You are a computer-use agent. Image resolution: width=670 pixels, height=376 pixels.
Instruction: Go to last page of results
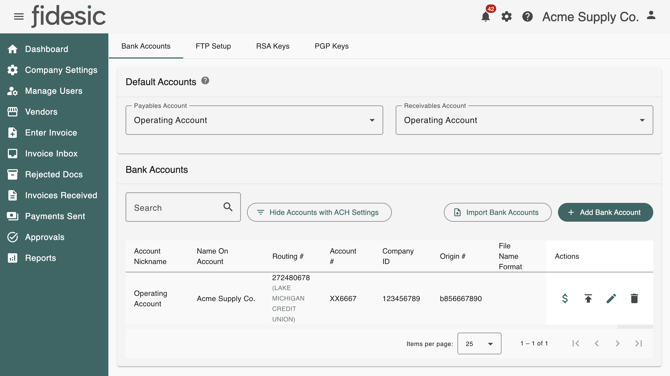pyautogui.click(x=638, y=344)
